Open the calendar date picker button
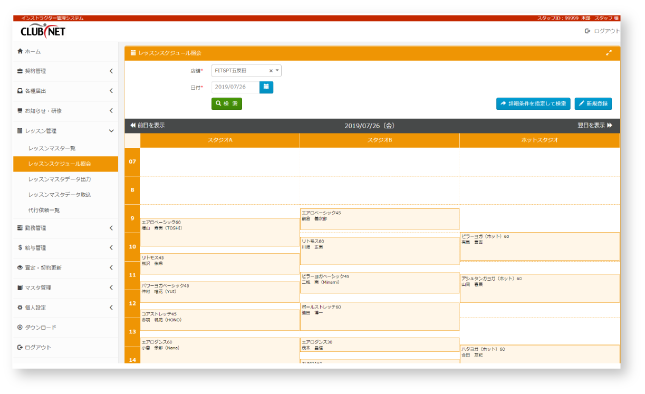645x394 pixels. (x=266, y=87)
